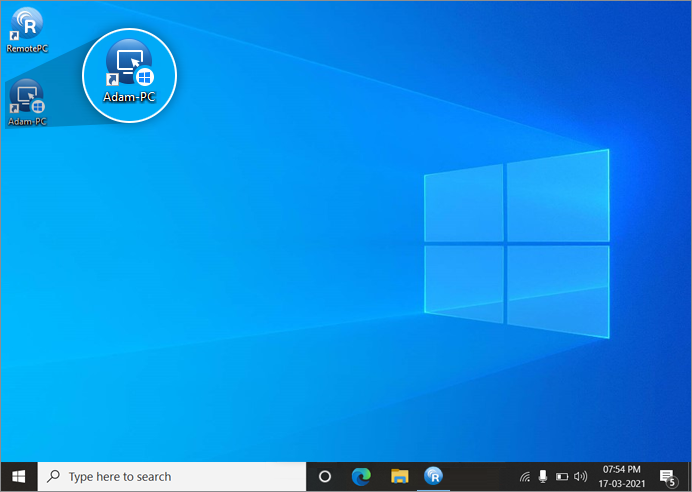Screen dimensions: 692x492
Task: Open the notification Action Center icon
Action: click(667, 477)
